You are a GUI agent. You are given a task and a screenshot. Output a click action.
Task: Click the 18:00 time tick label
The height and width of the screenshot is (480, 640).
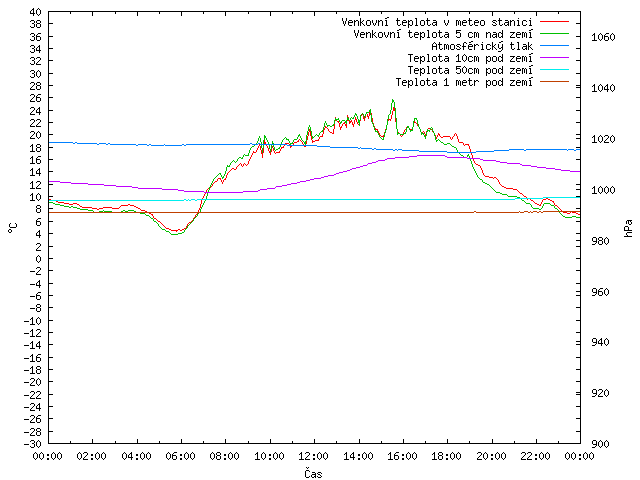[x=447, y=456]
